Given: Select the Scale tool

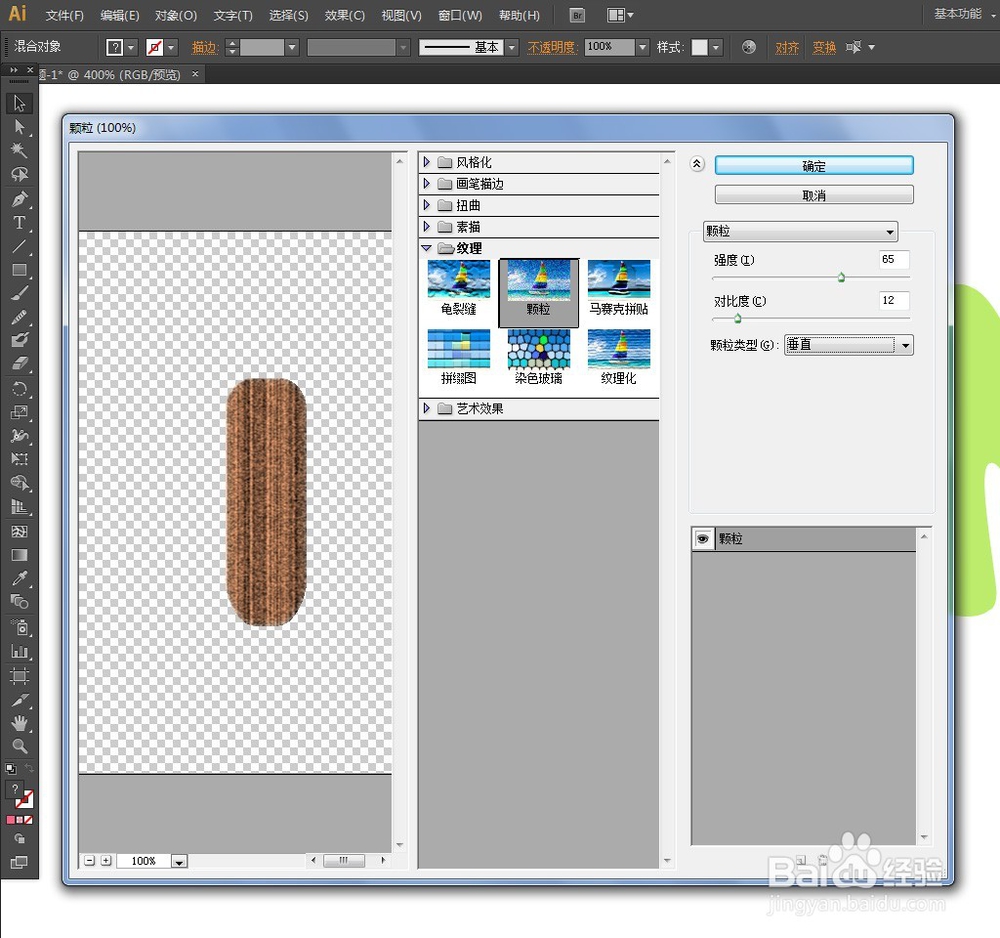Looking at the screenshot, I should [x=19, y=412].
